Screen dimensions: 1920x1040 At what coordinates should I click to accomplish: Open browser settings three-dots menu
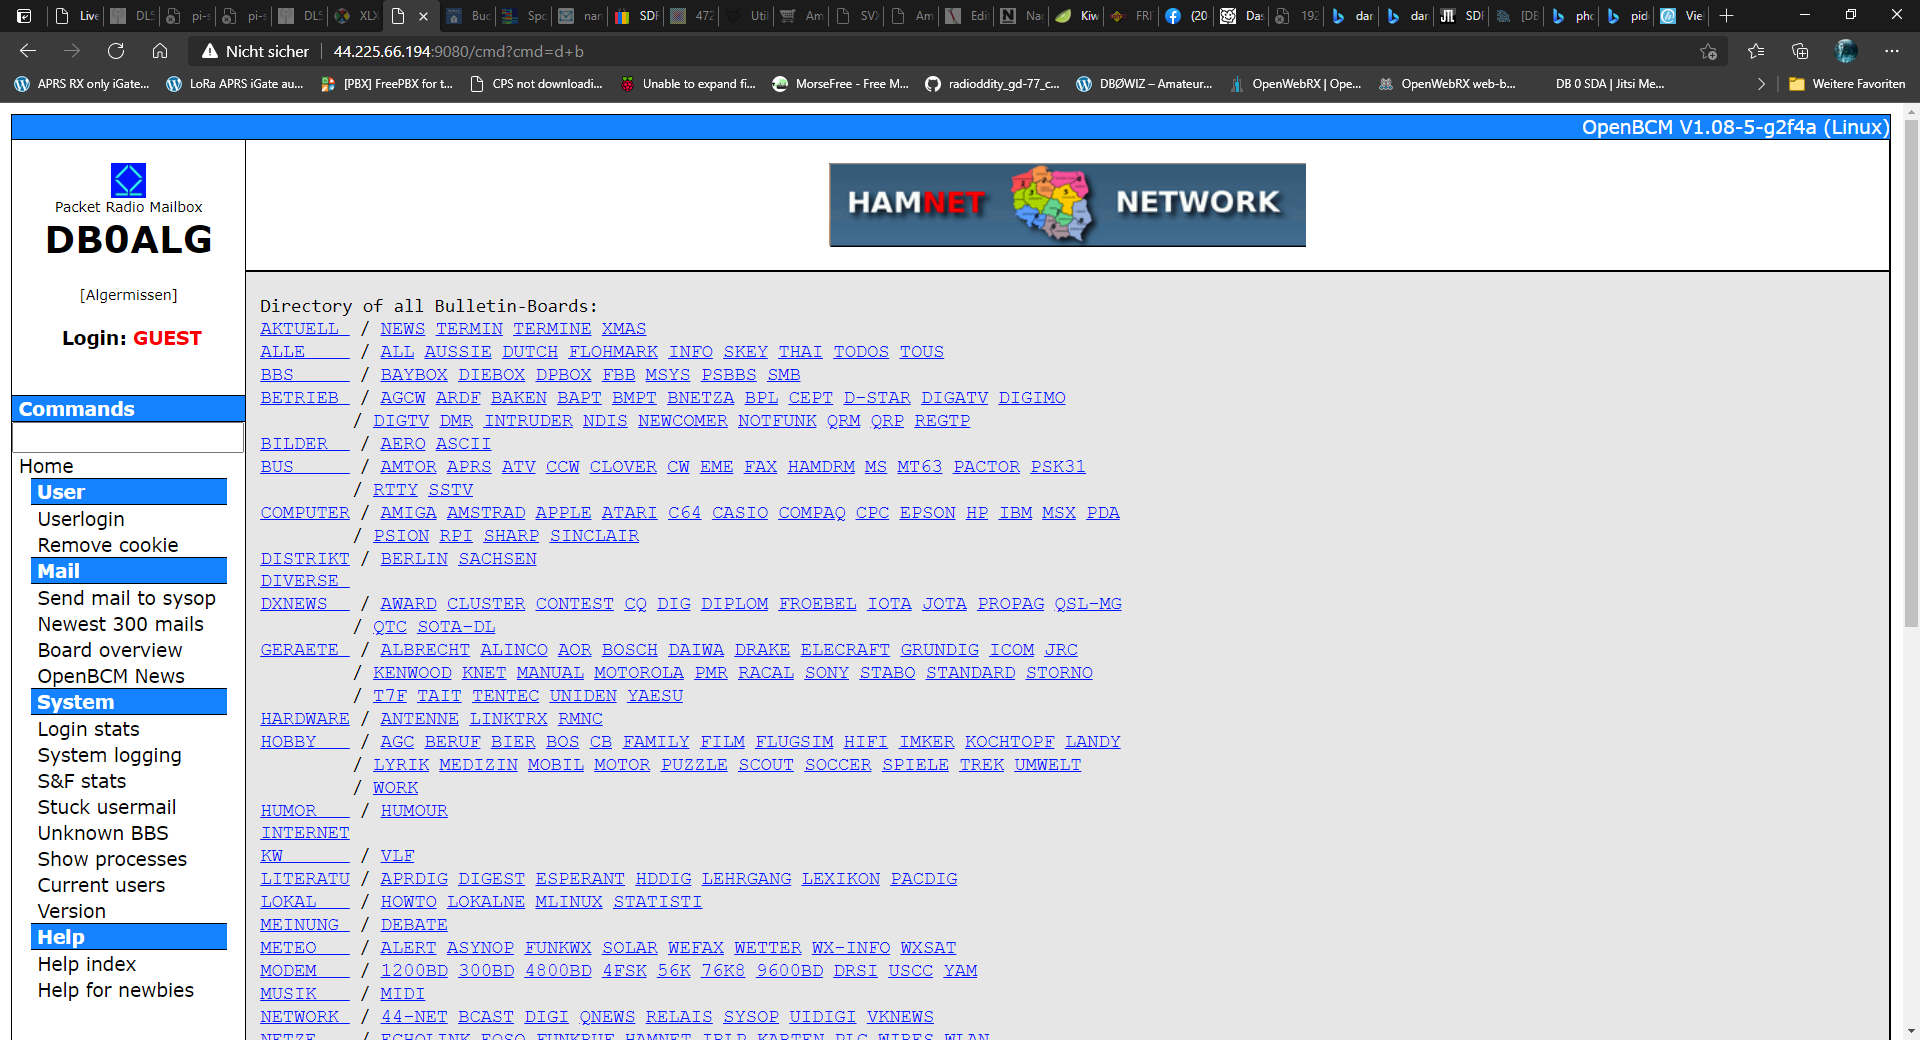pyautogui.click(x=1891, y=51)
